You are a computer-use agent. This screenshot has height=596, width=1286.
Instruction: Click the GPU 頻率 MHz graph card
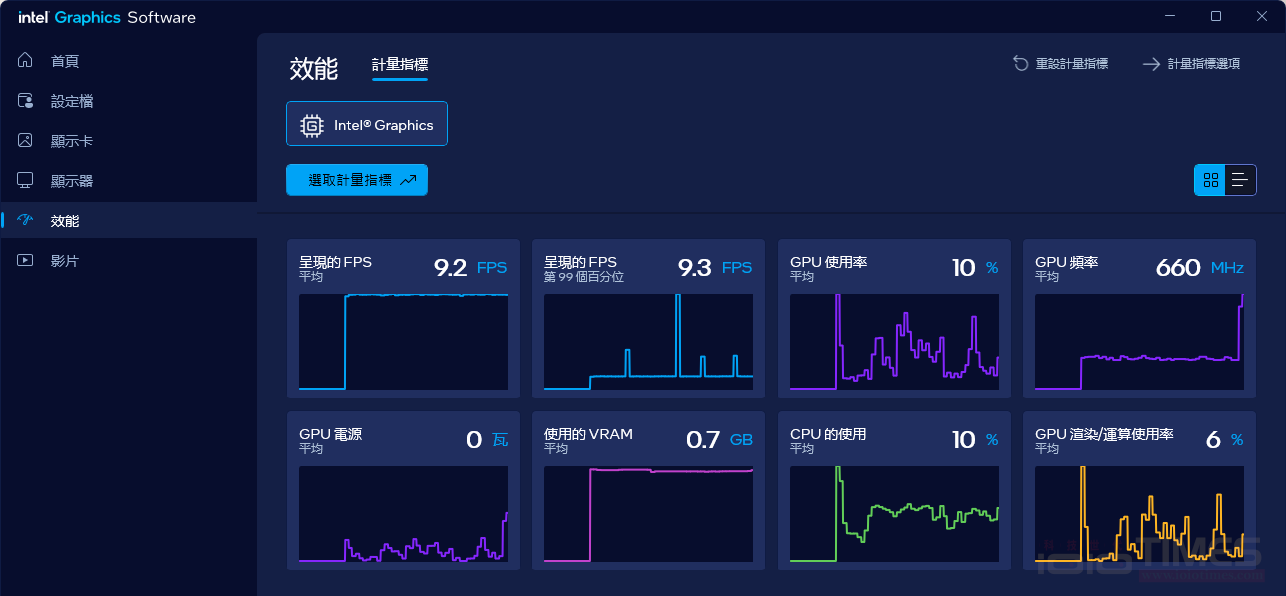coord(1139,318)
